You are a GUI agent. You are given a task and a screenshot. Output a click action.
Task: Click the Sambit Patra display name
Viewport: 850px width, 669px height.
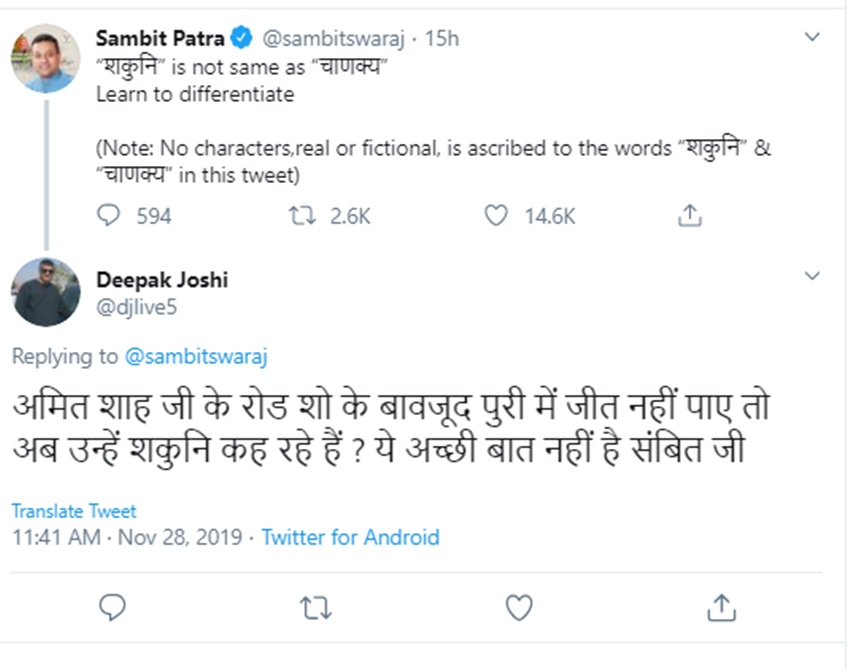pos(160,39)
